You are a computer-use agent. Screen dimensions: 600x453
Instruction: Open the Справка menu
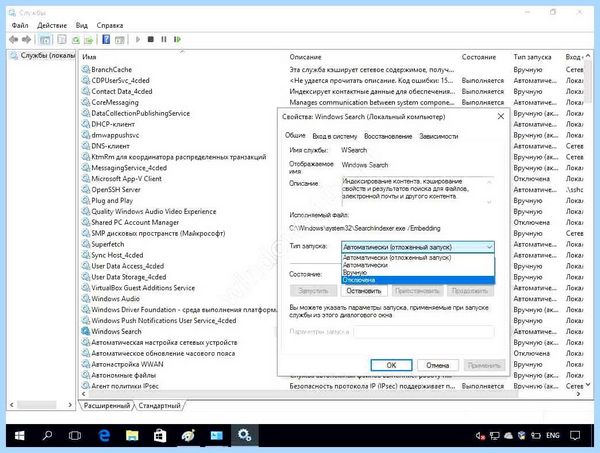[110, 25]
